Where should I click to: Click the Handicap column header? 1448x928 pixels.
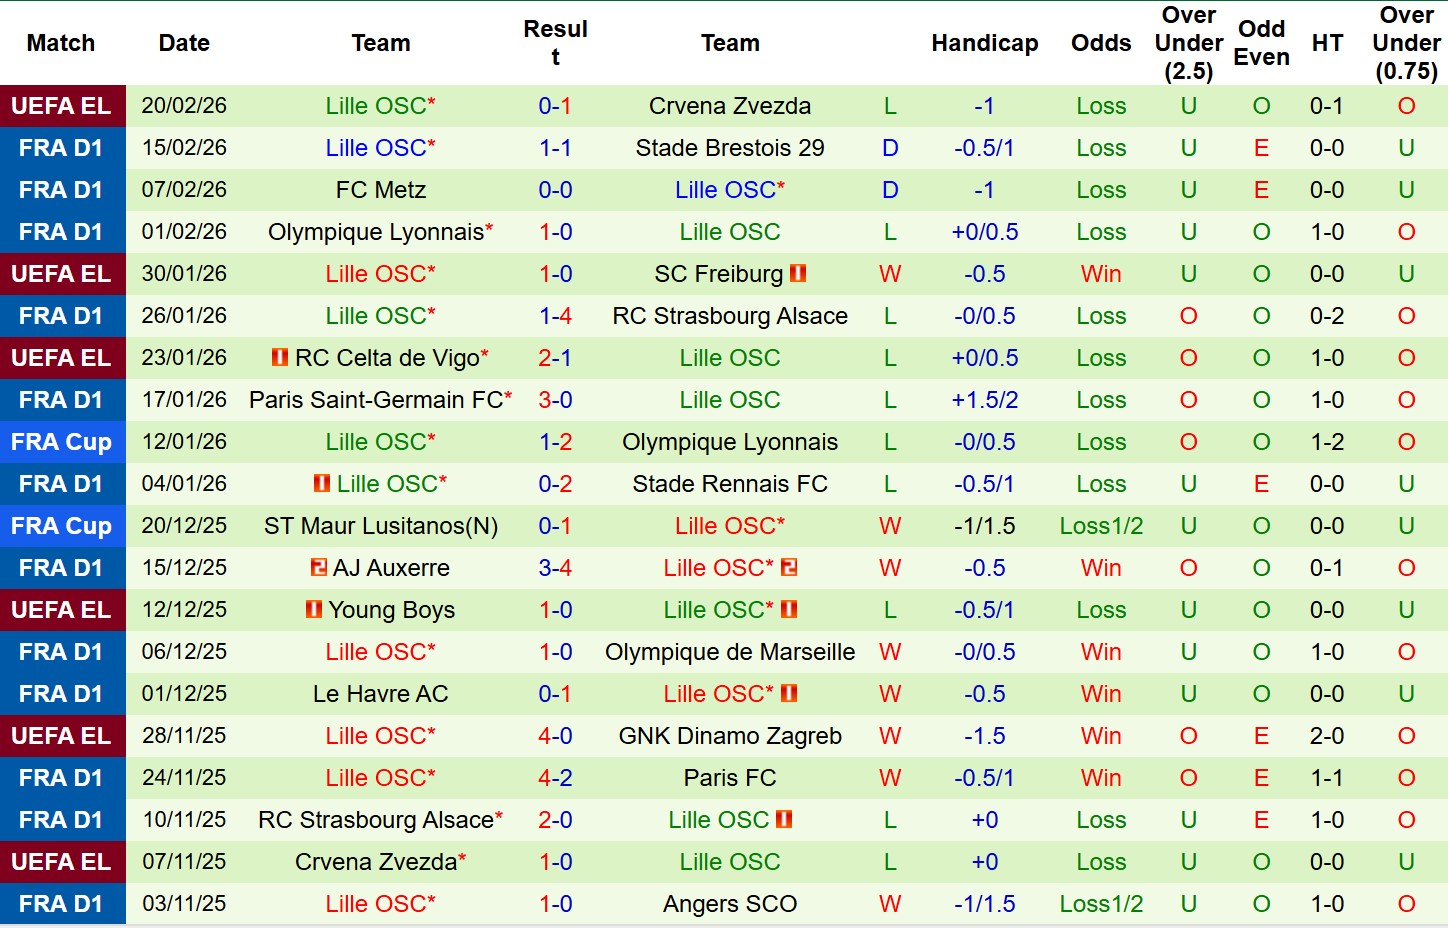click(x=984, y=43)
